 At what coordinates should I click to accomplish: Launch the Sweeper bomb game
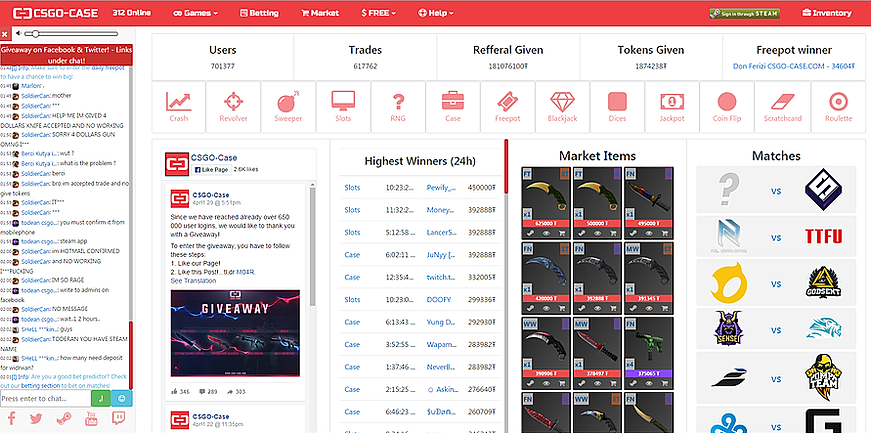tap(288, 107)
